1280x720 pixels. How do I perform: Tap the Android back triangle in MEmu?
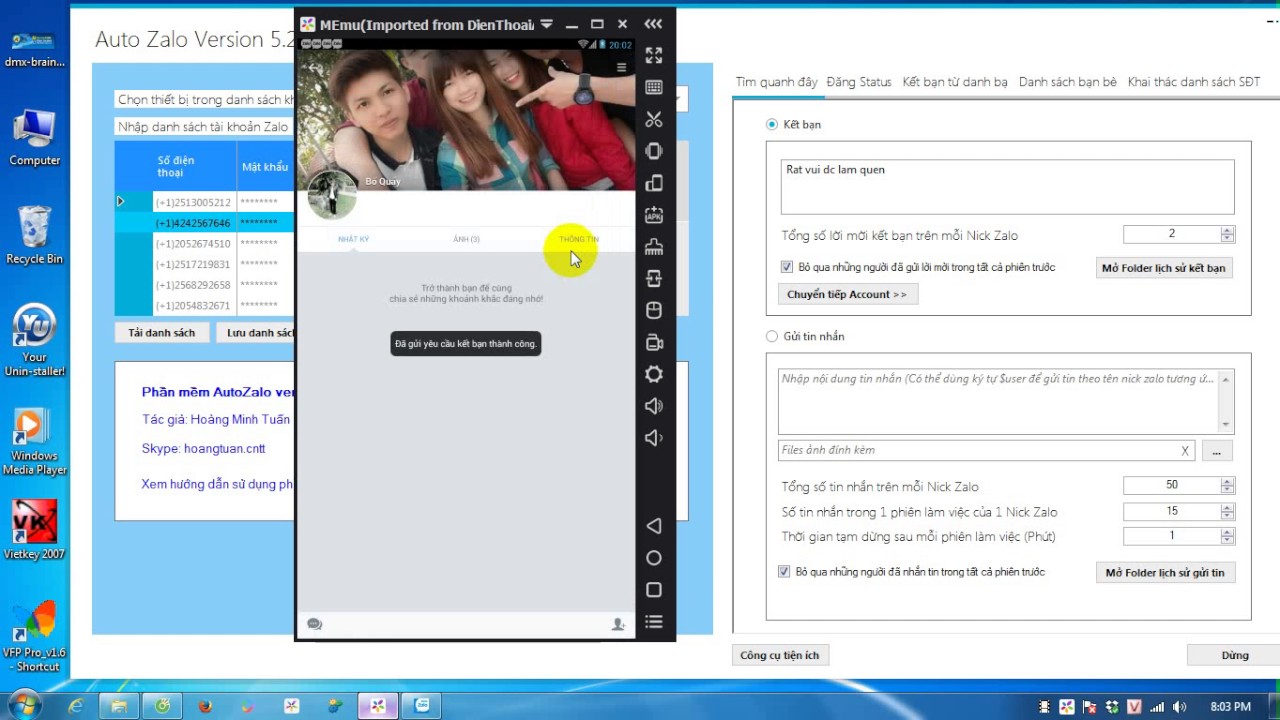(654, 526)
